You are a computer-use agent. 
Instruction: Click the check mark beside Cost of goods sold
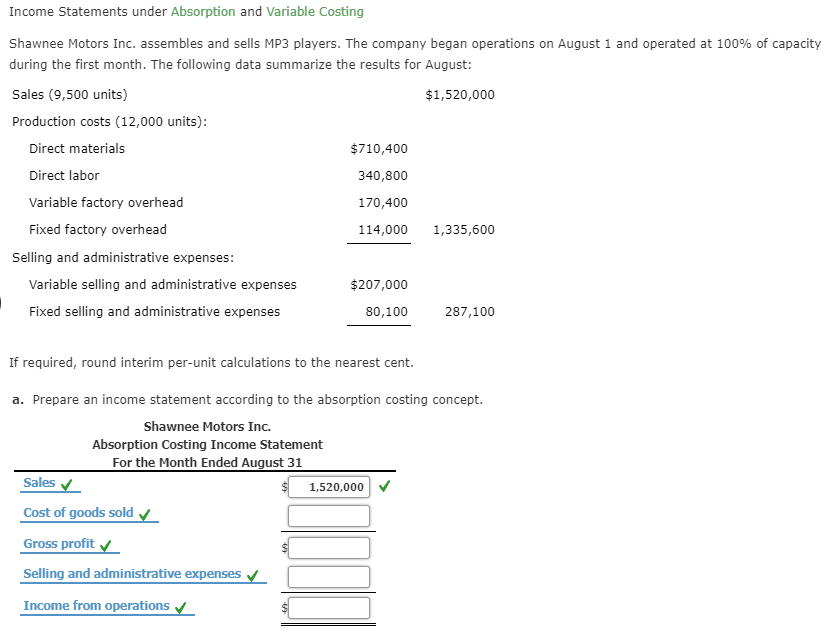(x=145, y=514)
